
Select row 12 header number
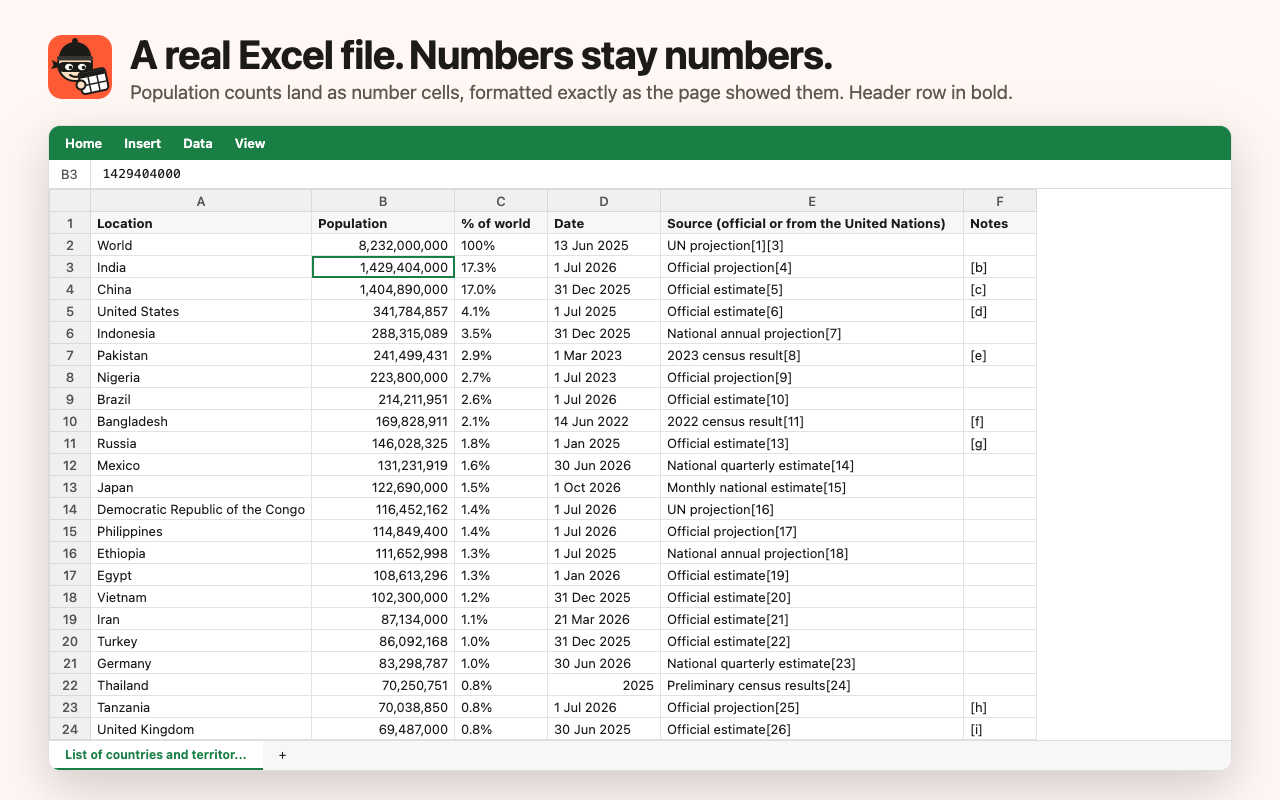(70, 465)
